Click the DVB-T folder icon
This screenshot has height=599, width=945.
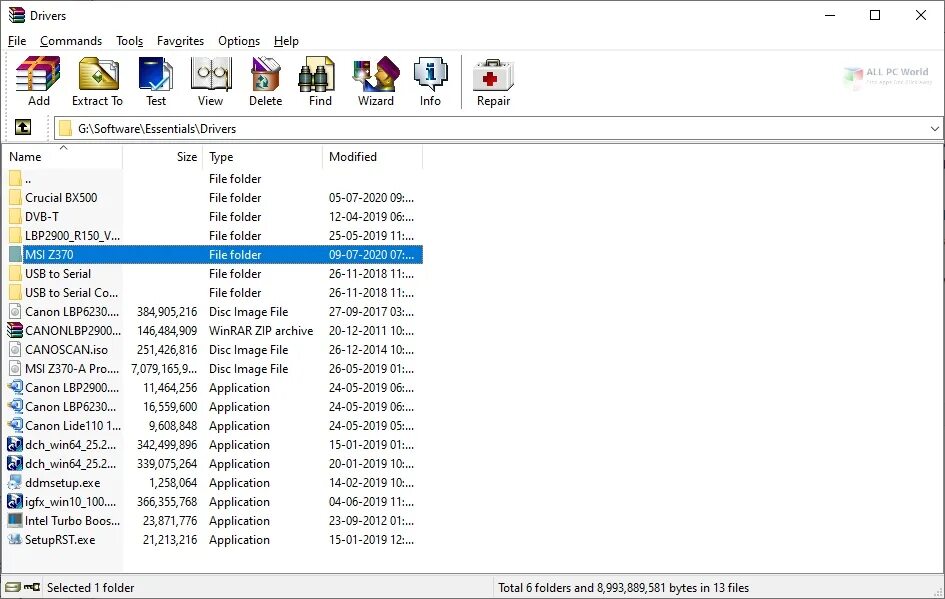[x=15, y=216]
